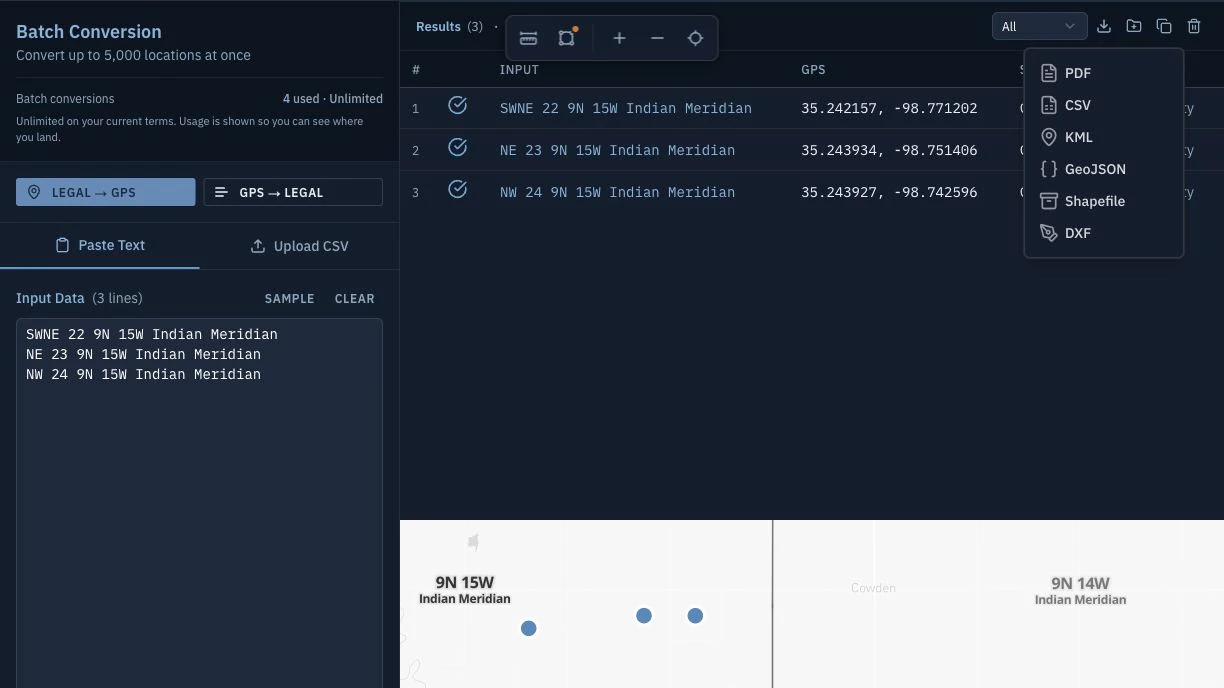
Task: Click the leftmost map marker dot
Action: (529, 628)
